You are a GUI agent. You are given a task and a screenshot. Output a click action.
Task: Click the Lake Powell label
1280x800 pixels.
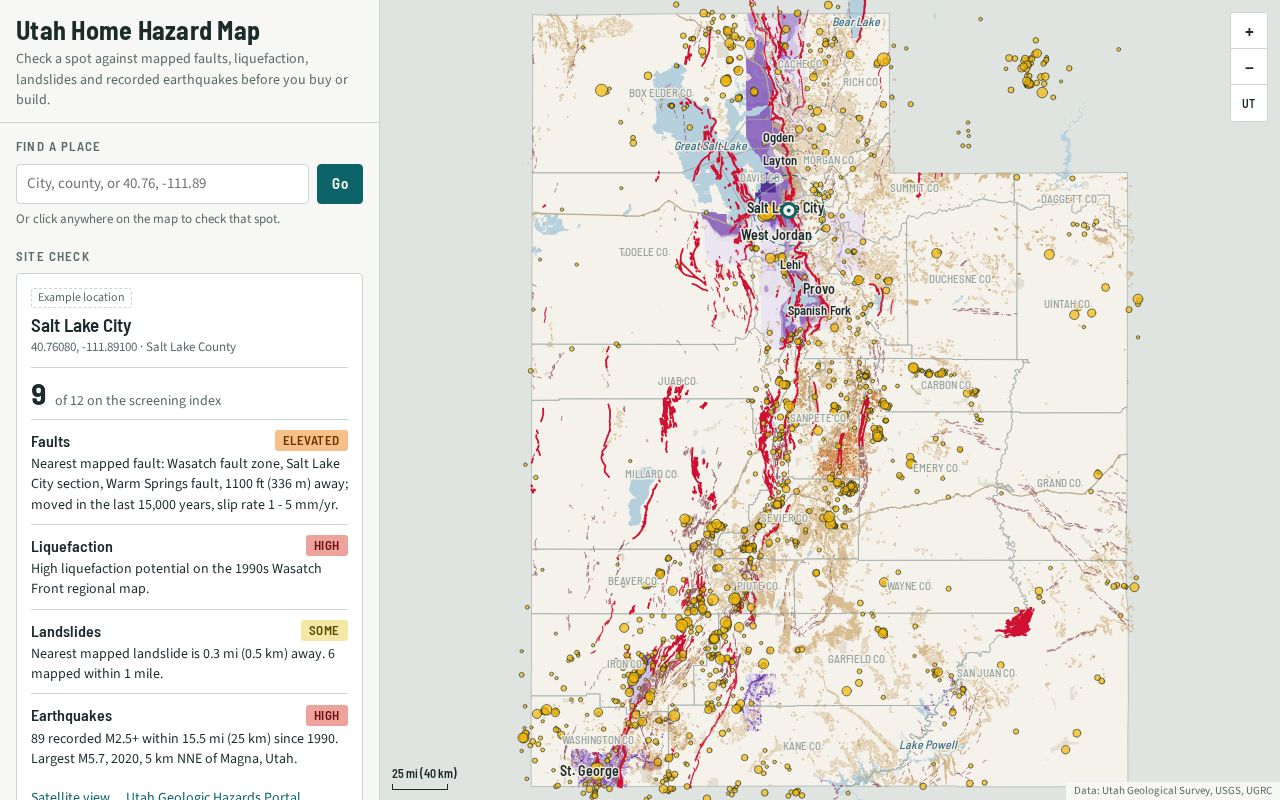928,745
